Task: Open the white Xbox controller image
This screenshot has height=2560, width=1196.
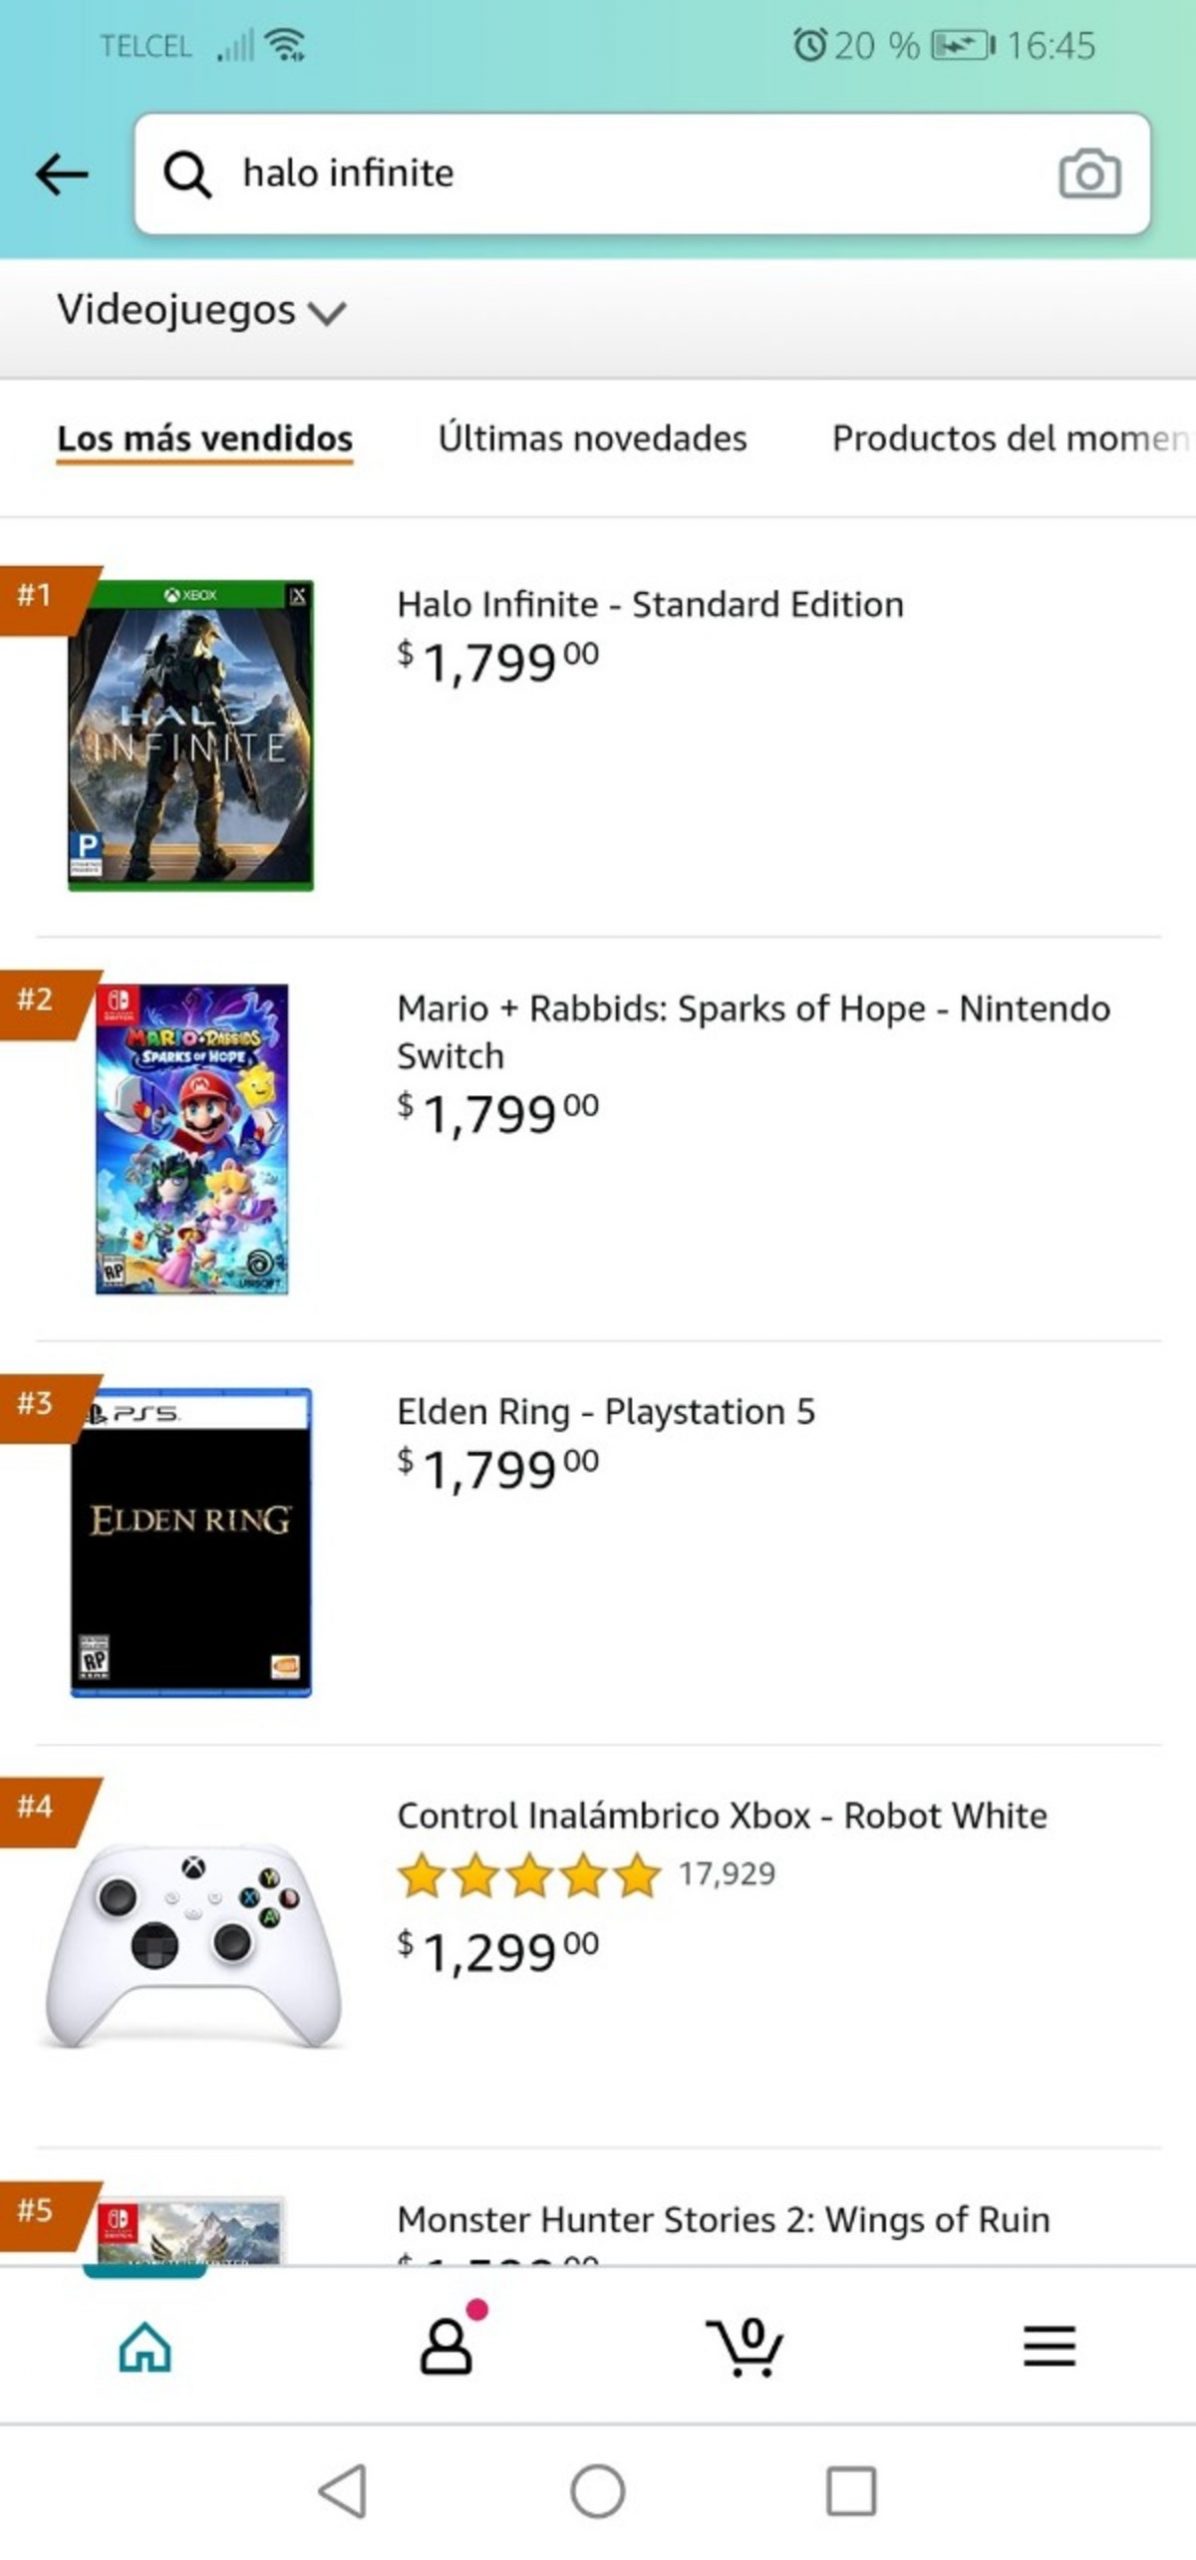Action: pyautogui.click(x=193, y=1944)
